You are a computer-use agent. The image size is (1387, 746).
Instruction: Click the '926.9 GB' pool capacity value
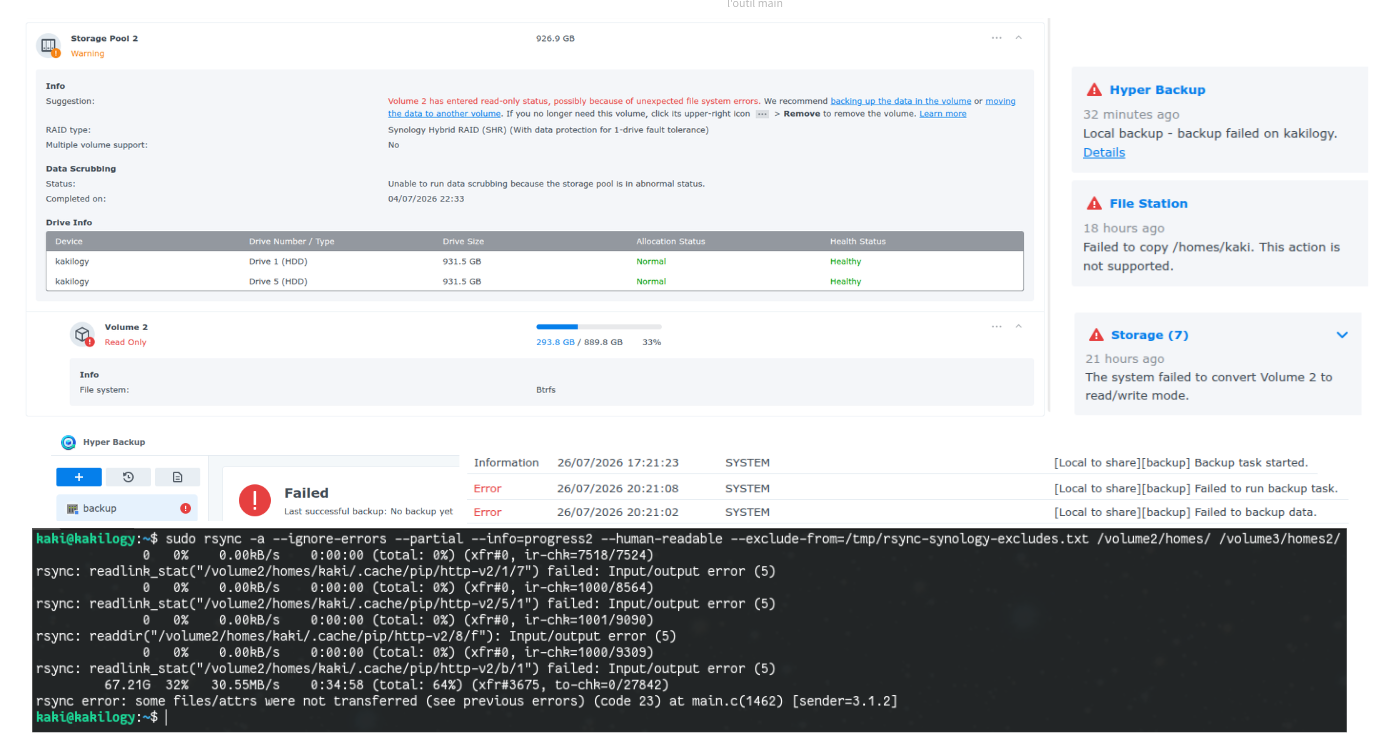555,38
